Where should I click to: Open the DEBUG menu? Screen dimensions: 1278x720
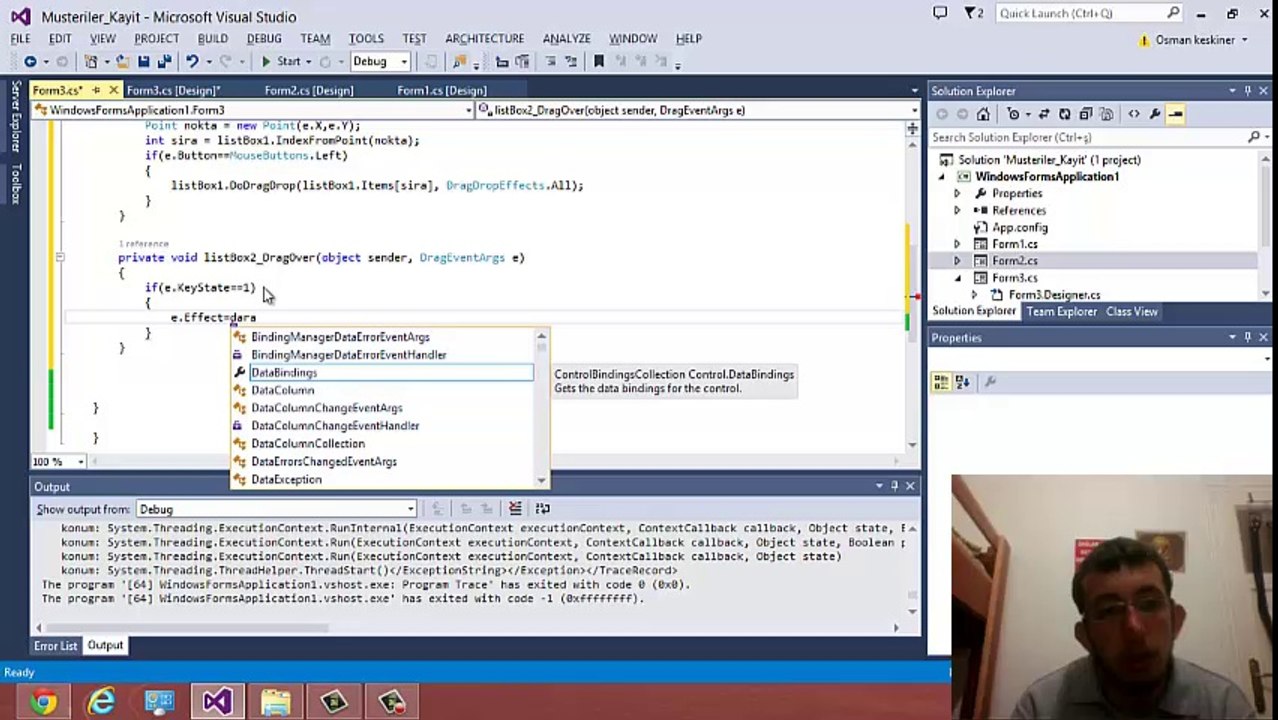264,38
